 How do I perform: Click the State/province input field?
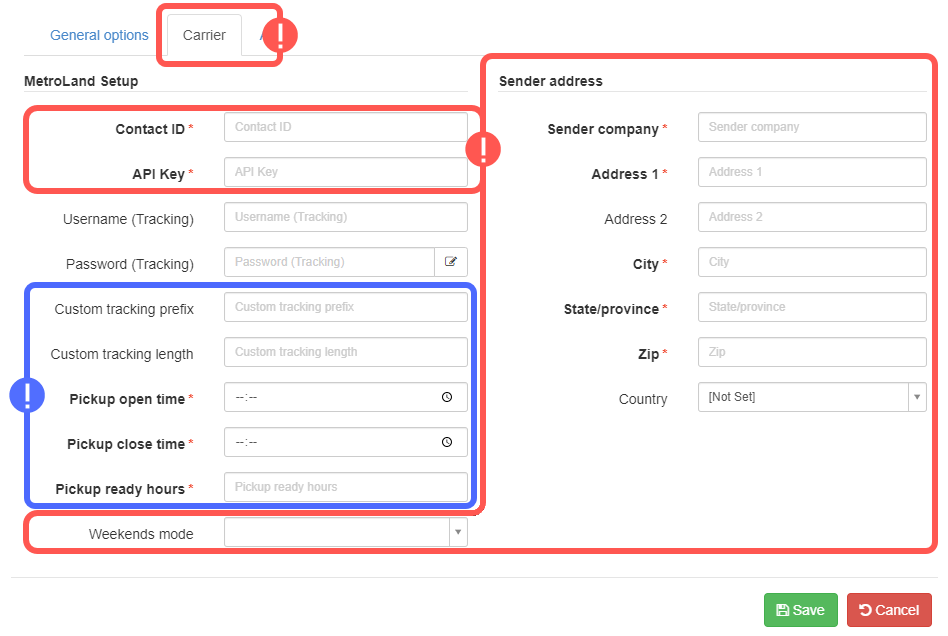[812, 307]
